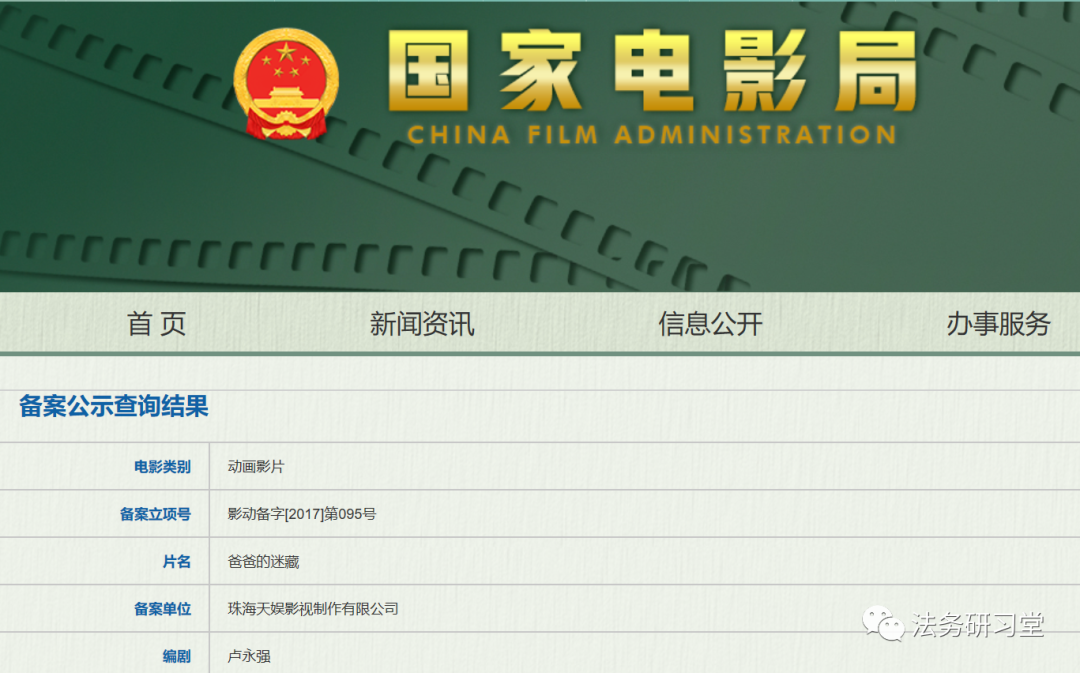Select the 珠海天娱影视制作有限公司 value
1080x673 pixels.
313,609
